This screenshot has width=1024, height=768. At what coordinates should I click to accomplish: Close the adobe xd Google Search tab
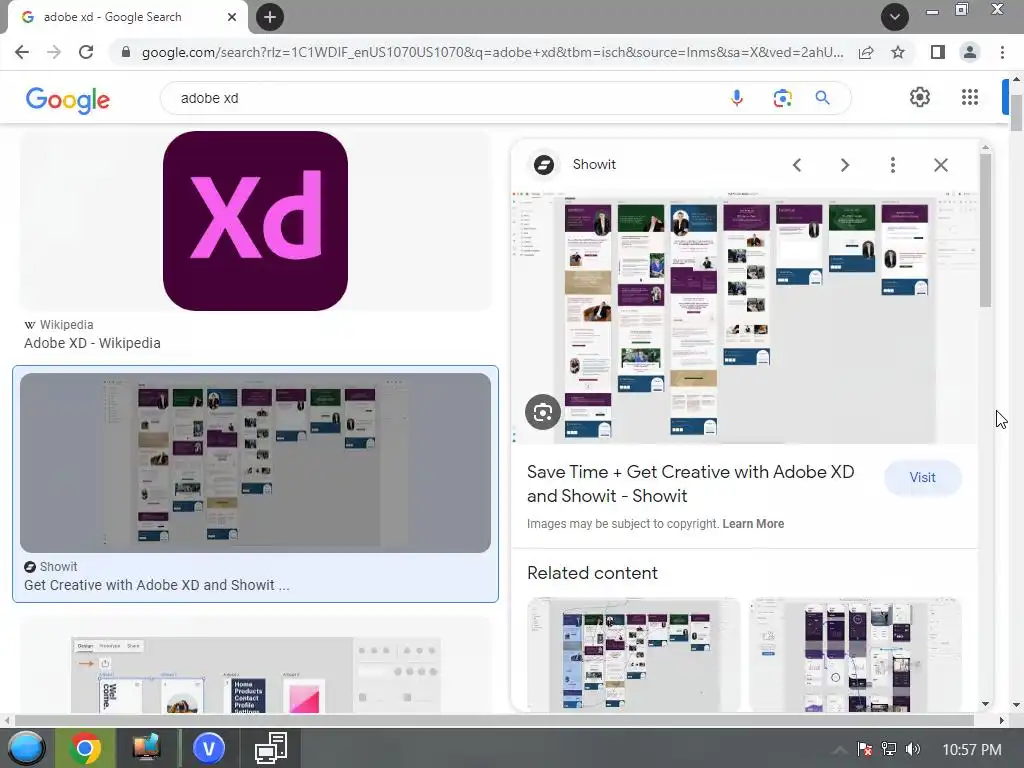232,17
